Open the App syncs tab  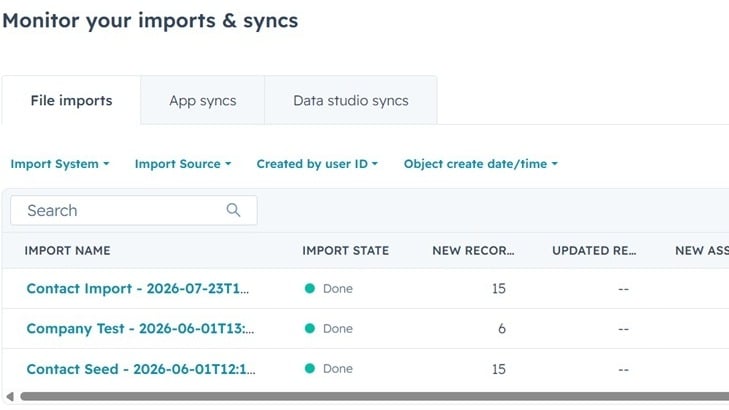(x=203, y=100)
